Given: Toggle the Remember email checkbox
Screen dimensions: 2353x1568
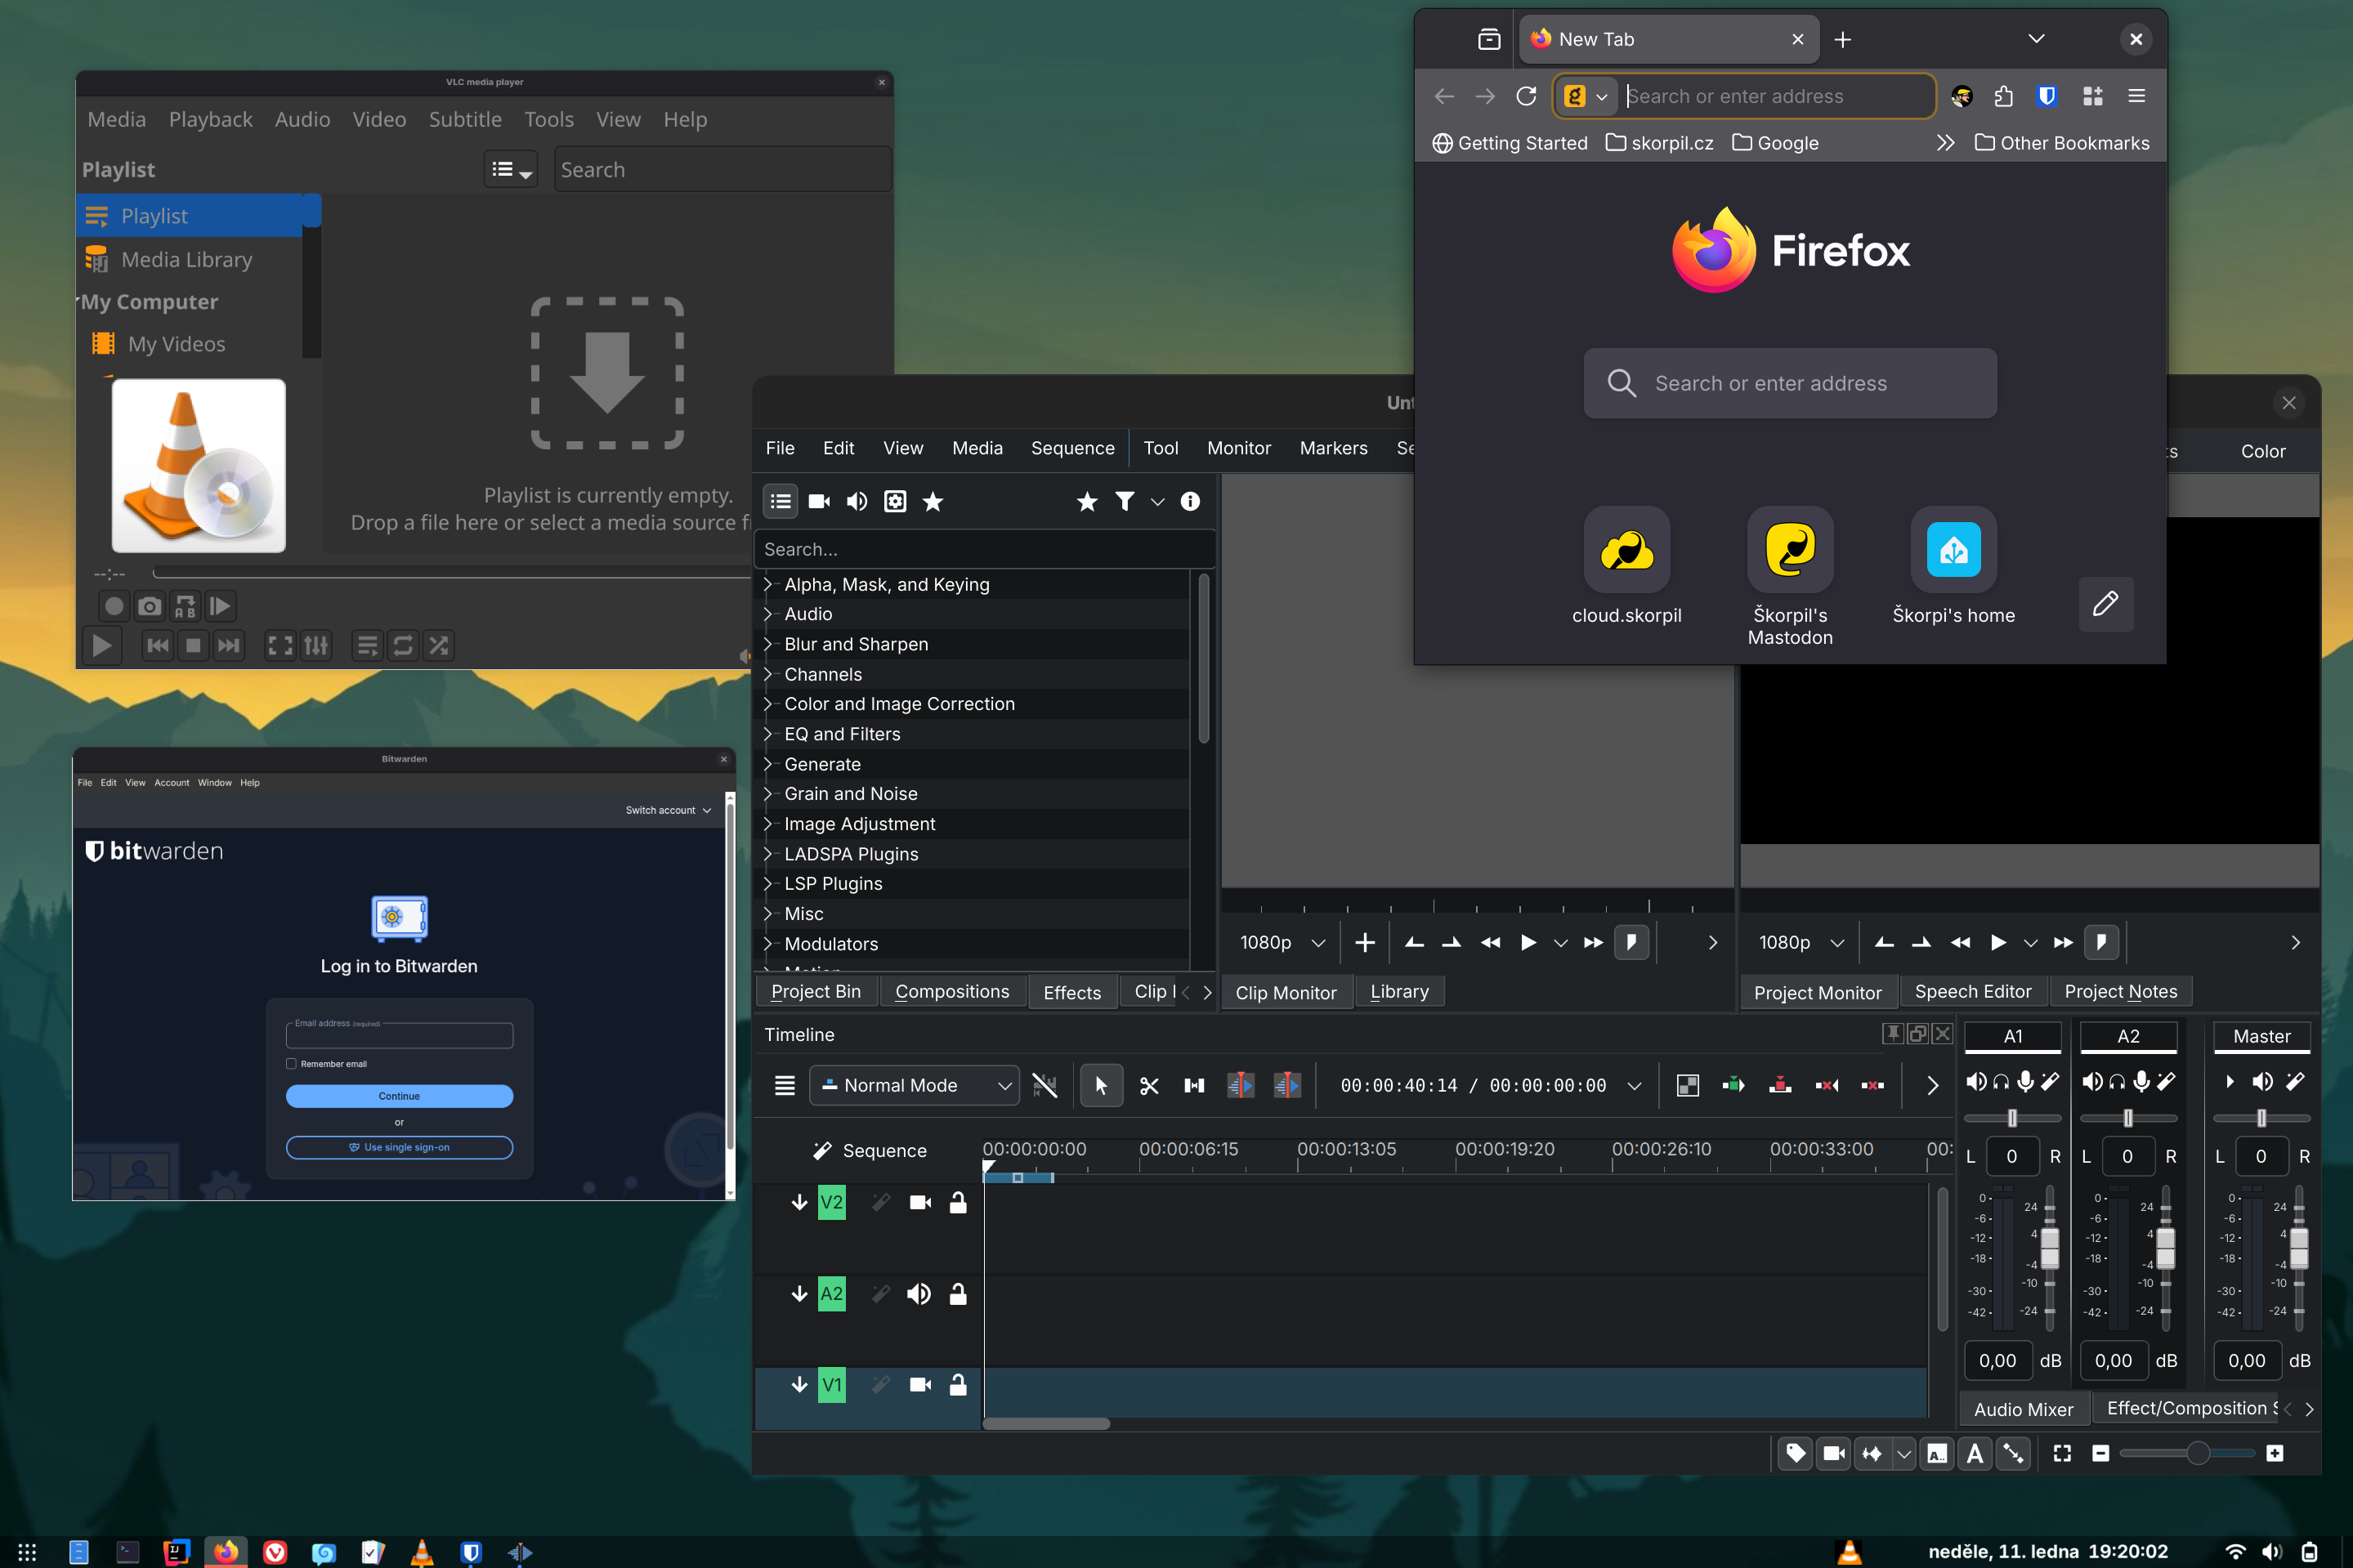Looking at the screenshot, I should (x=292, y=1064).
